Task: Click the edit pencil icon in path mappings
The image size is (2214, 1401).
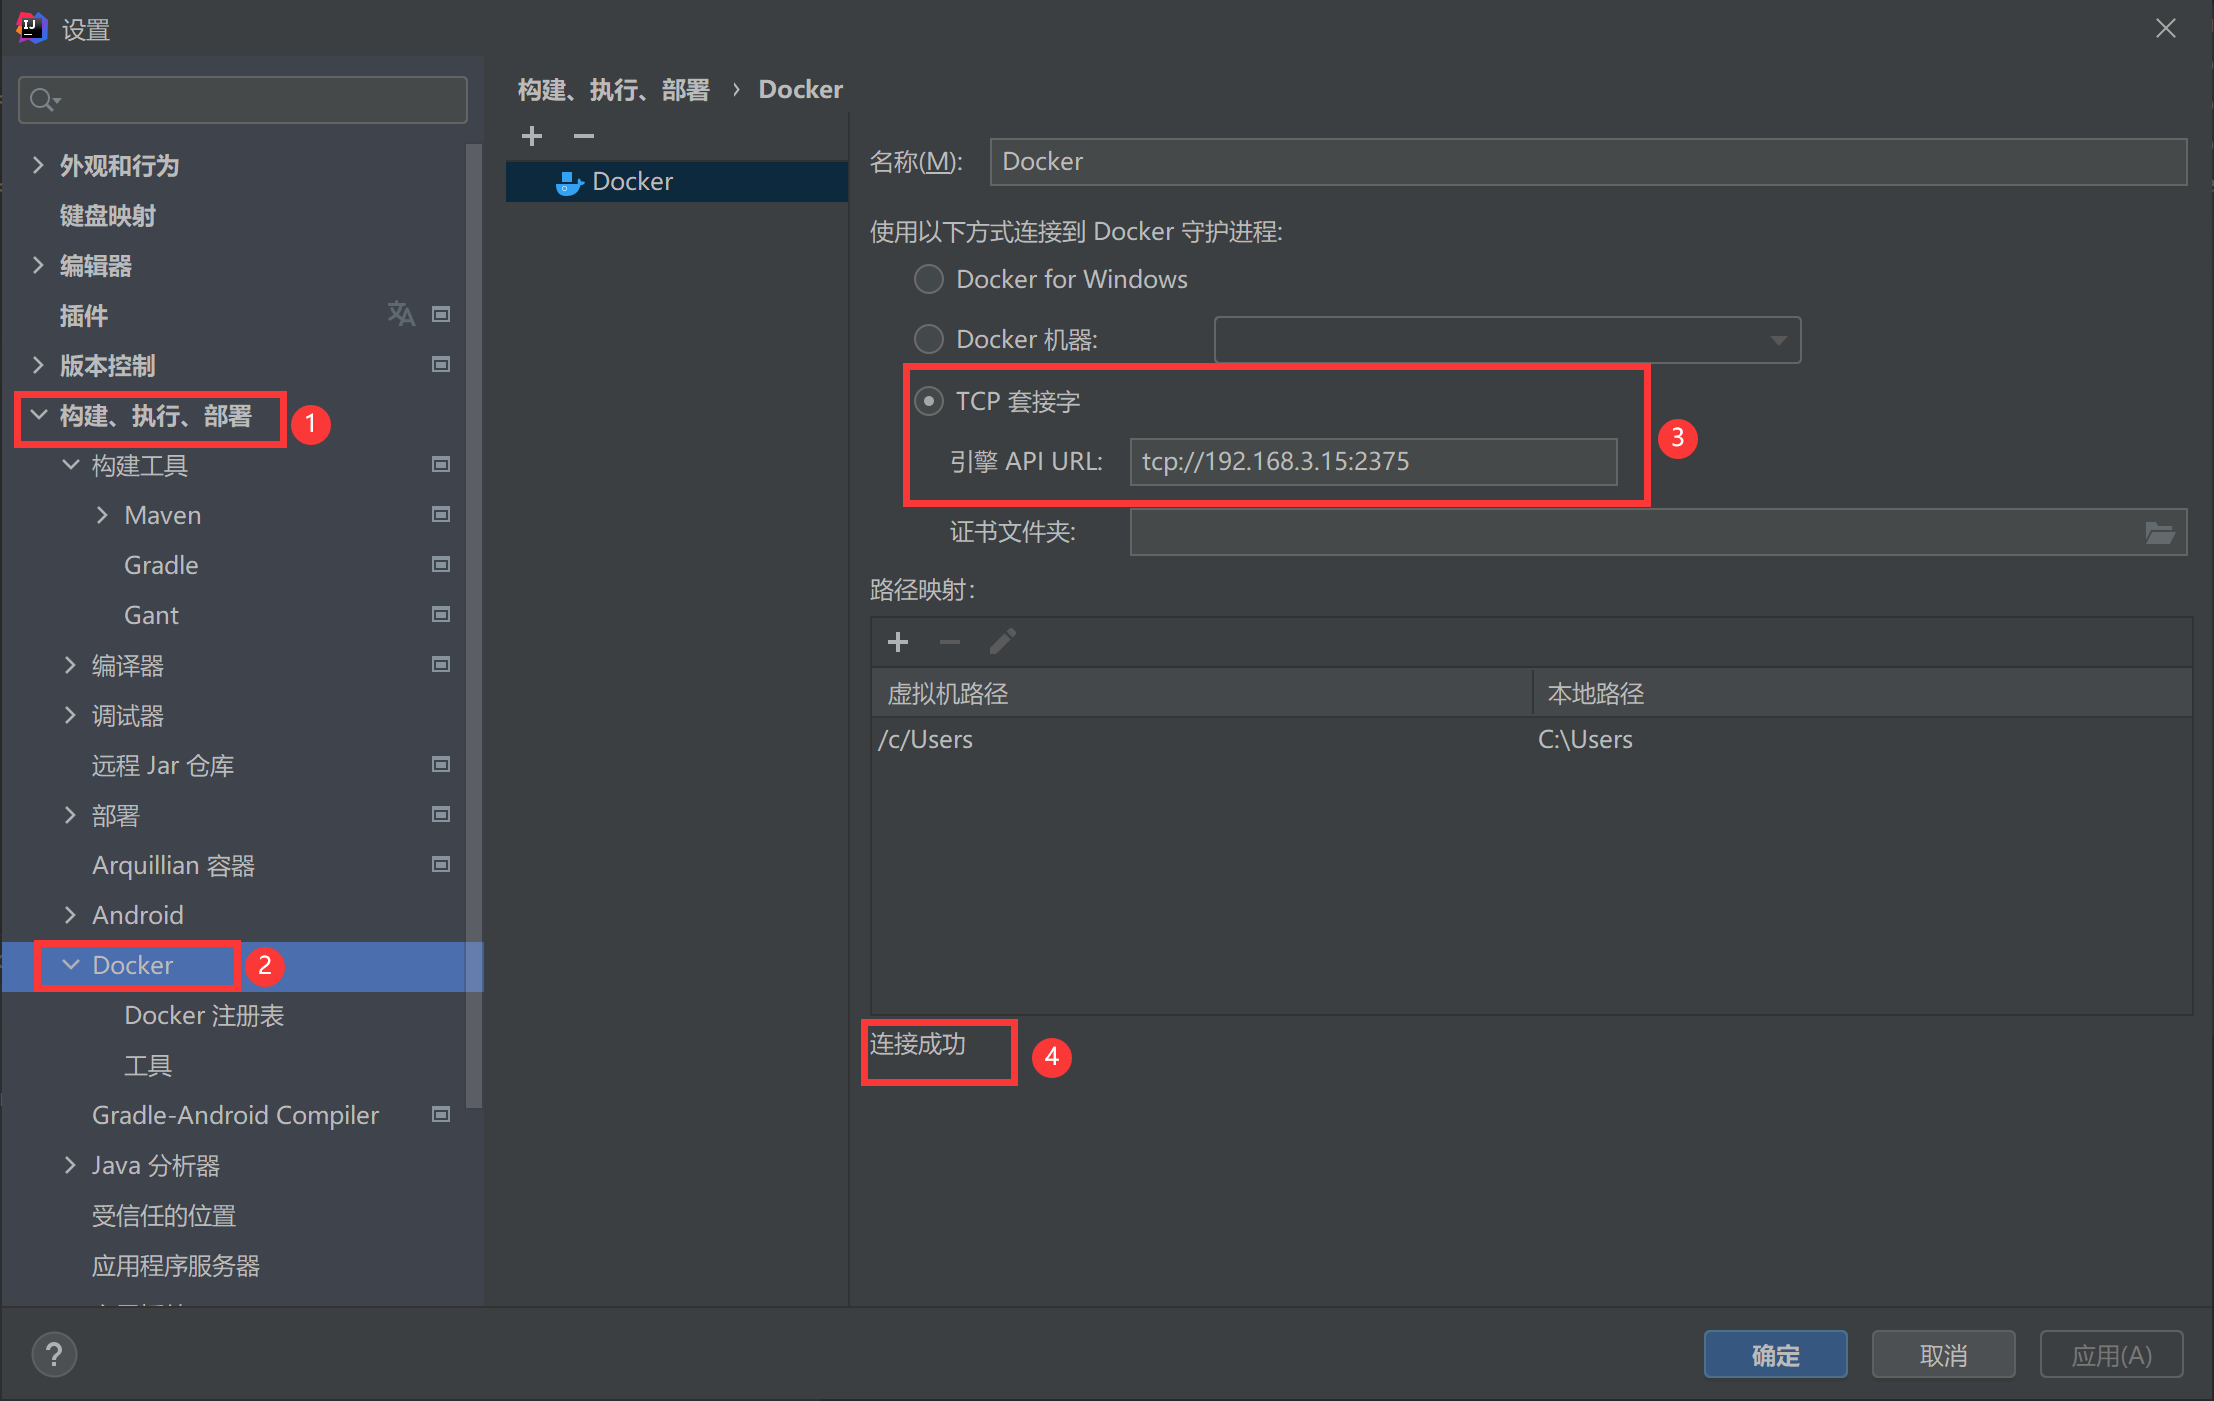Action: [1002, 642]
